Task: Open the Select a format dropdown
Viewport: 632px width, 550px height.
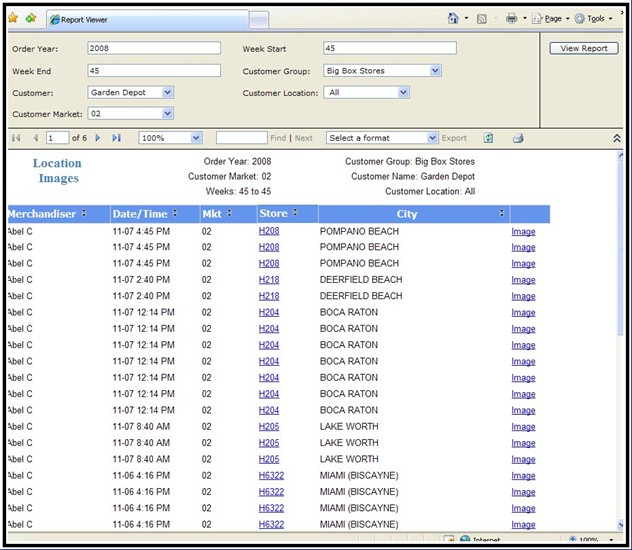Action: click(432, 138)
